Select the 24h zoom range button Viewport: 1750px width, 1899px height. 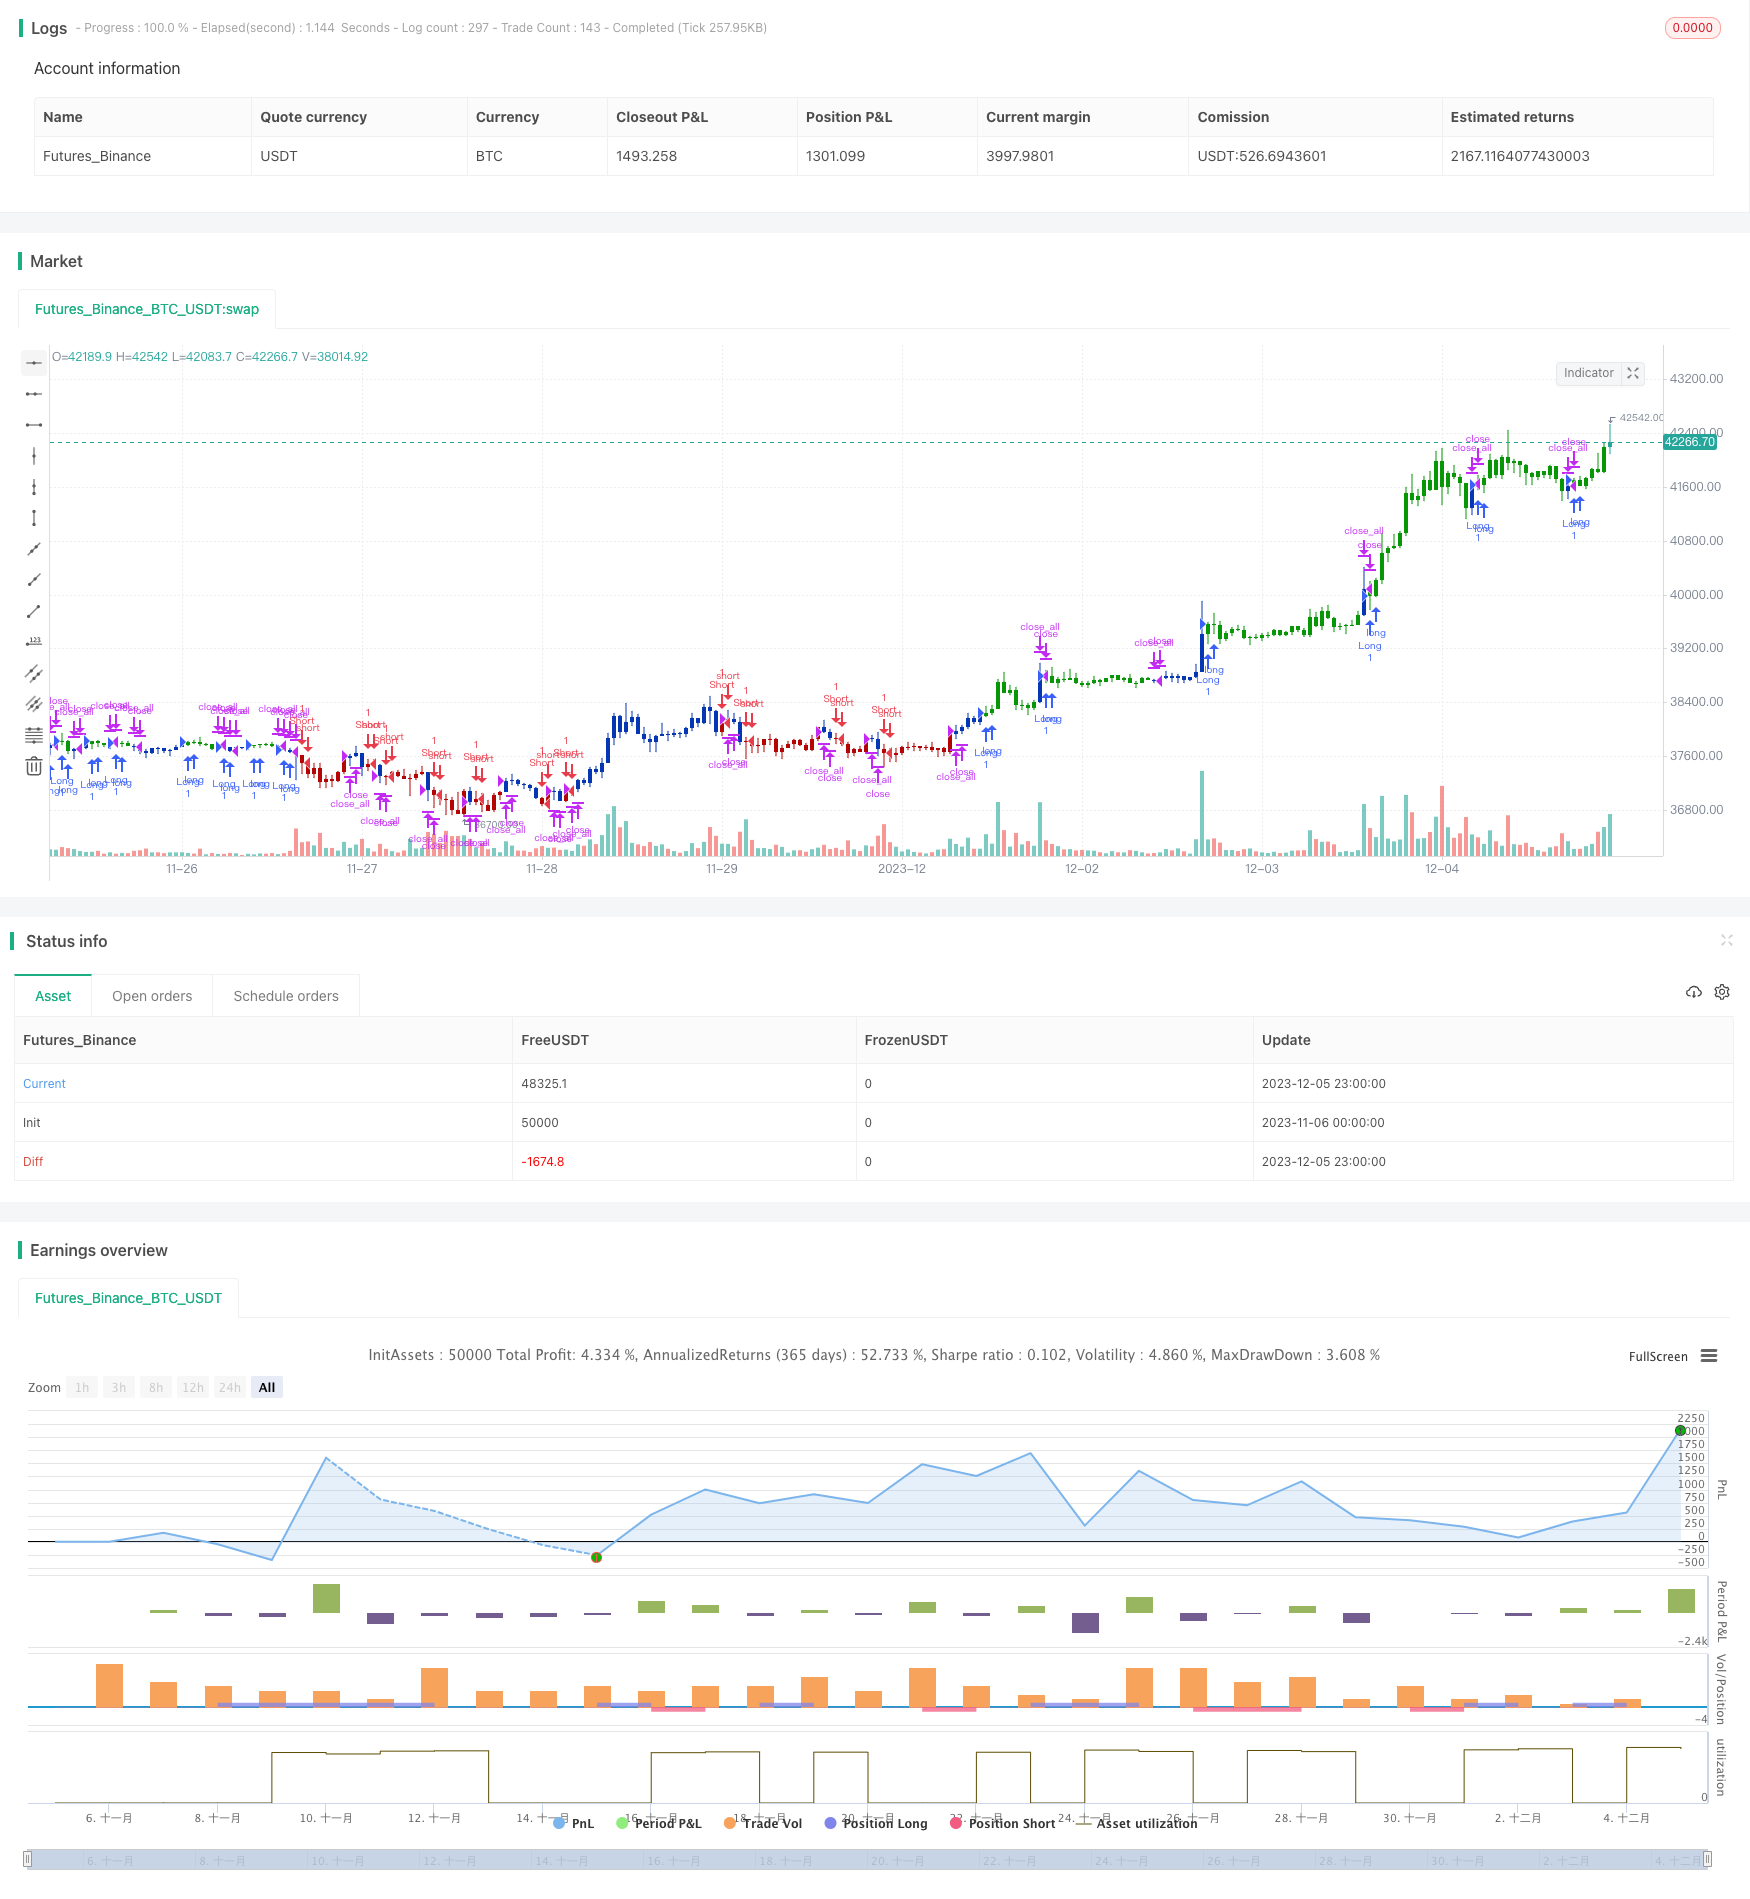pos(229,1387)
